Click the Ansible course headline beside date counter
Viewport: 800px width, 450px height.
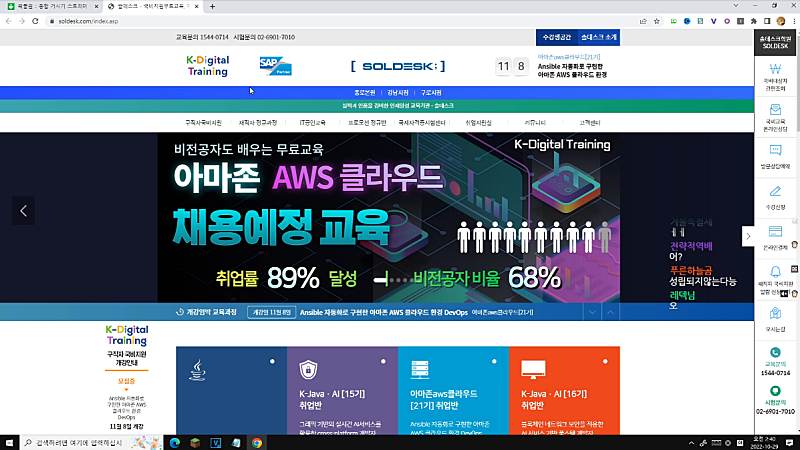(572, 70)
